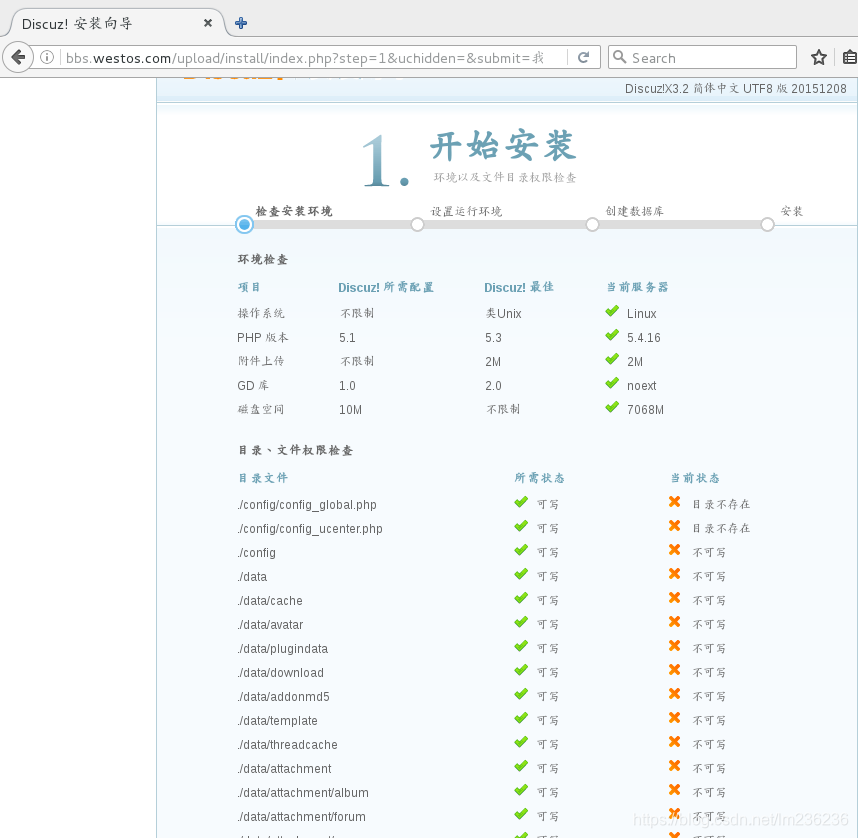Open a new tab with the plus icon

[x=241, y=23]
